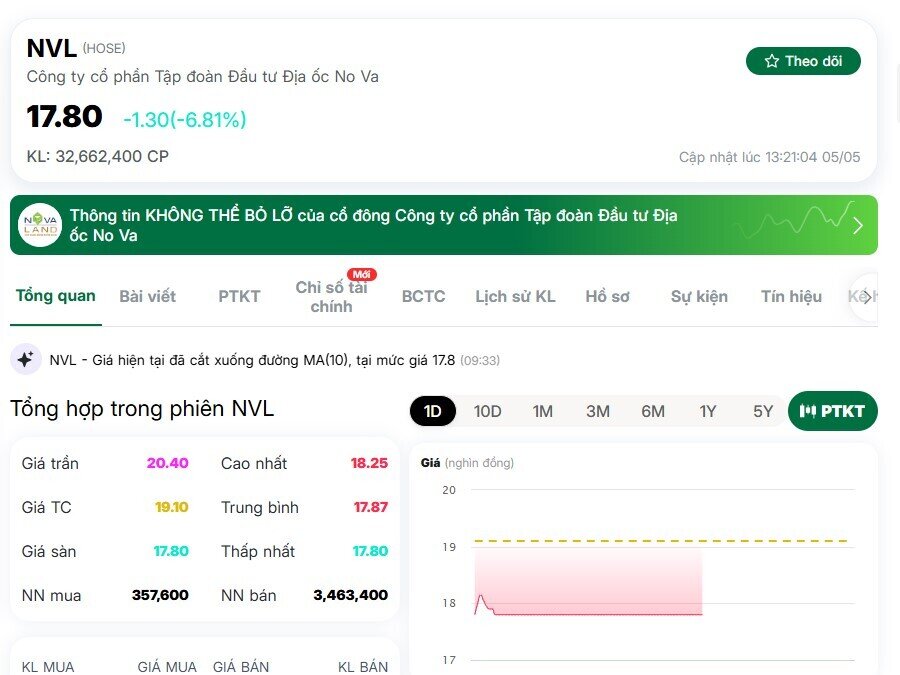
Task: Click the Cập nhật lúc timestamp
Action: [x=769, y=157]
